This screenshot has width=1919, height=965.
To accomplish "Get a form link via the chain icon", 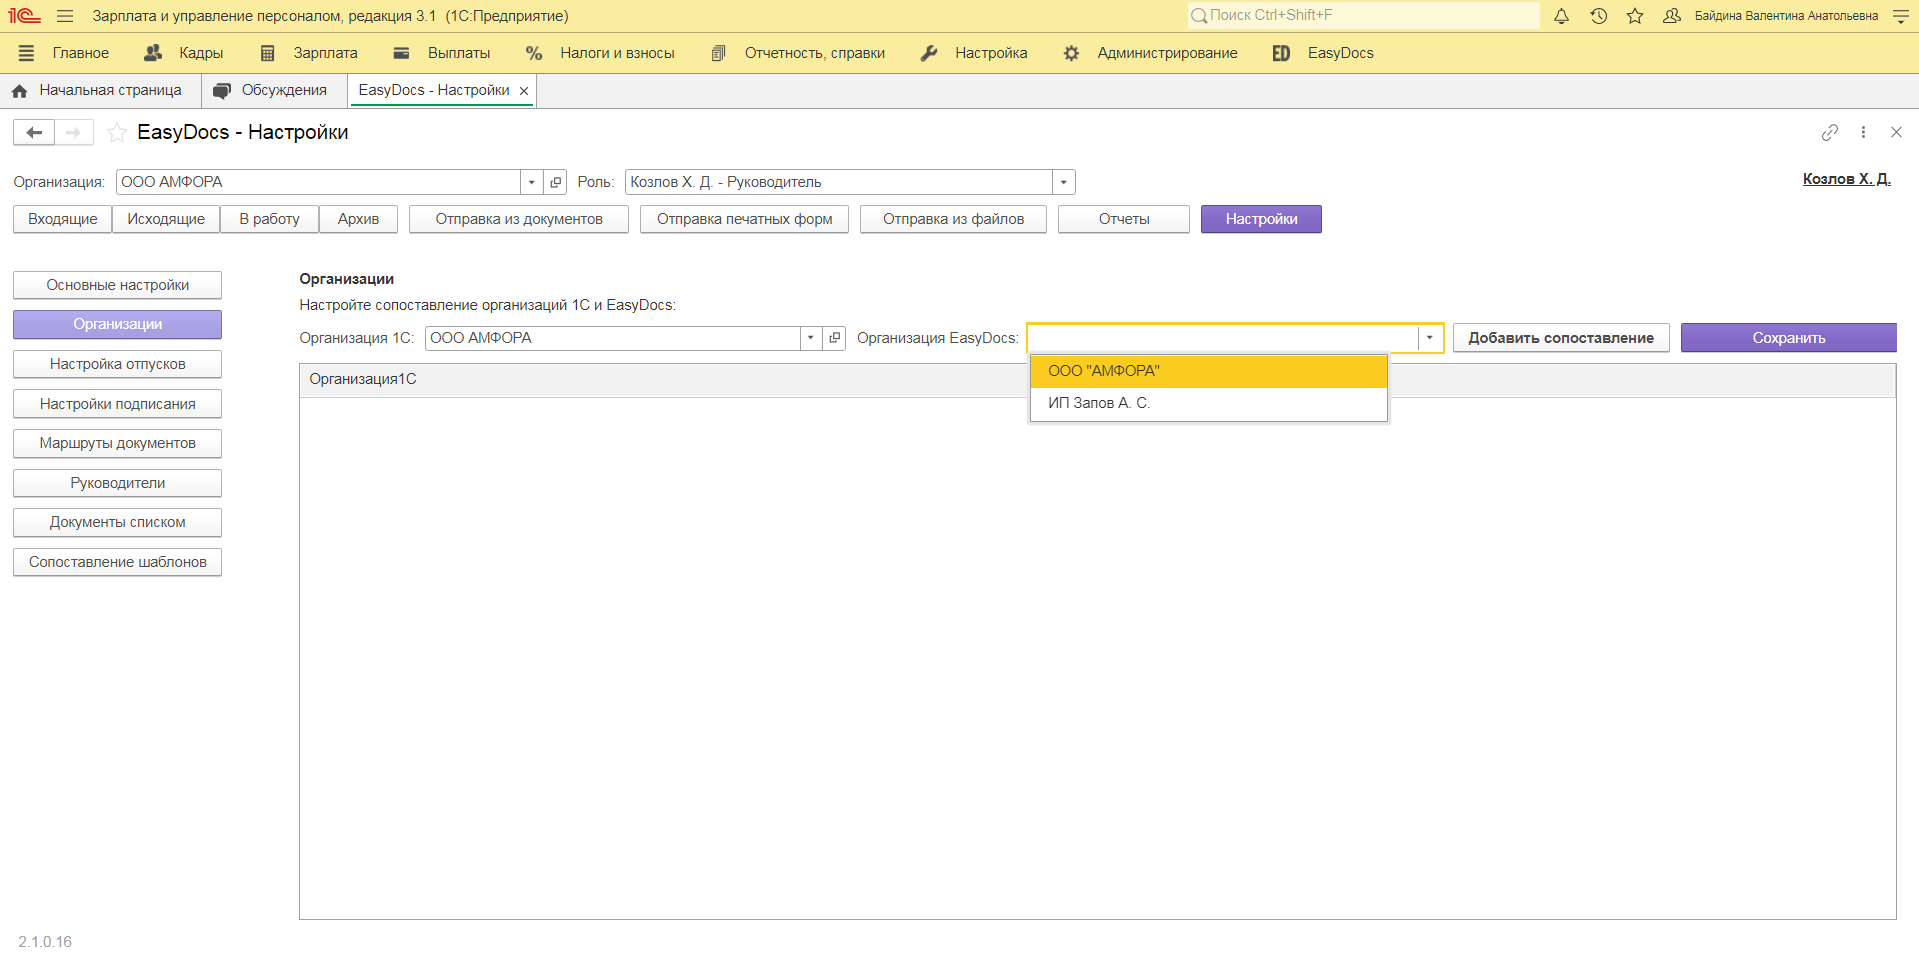I will [1830, 131].
